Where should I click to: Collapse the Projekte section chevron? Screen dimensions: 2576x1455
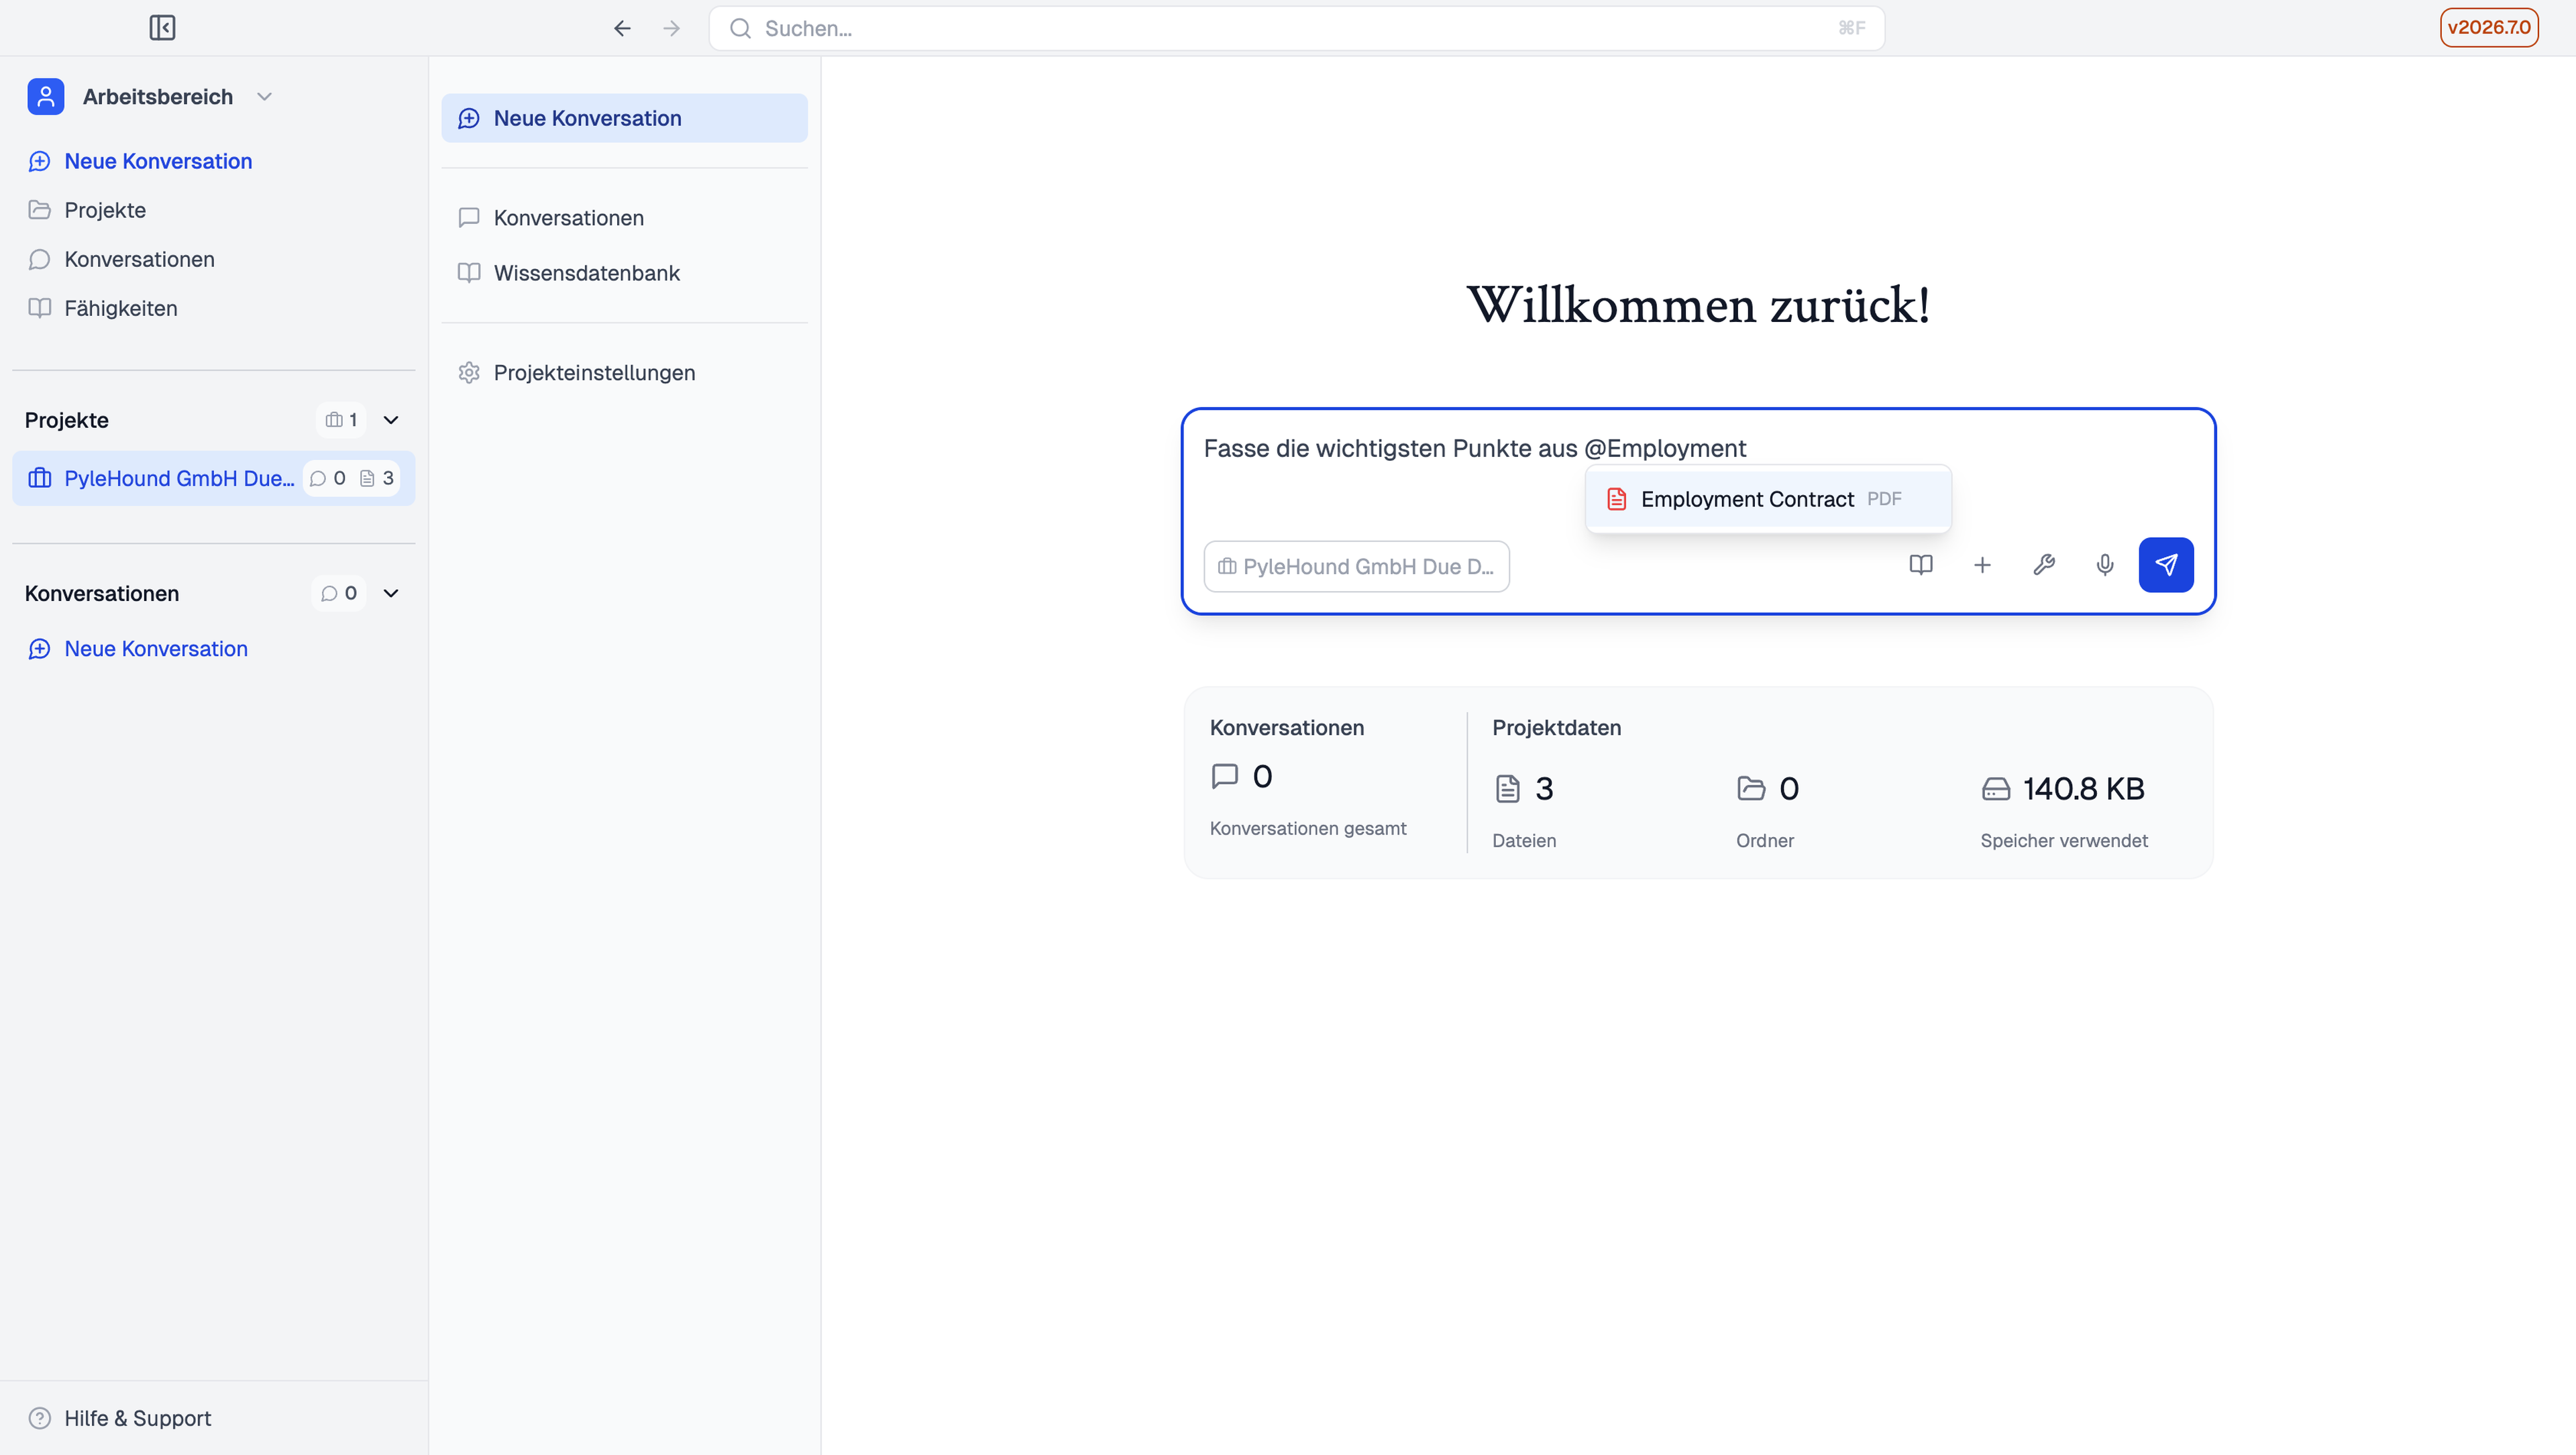pyautogui.click(x=391, y=420)
